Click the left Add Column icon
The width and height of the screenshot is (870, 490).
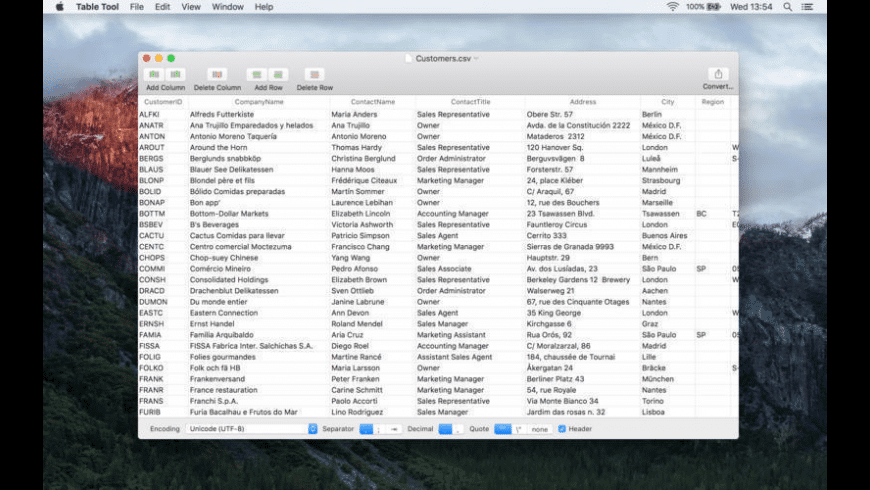pos(153,75)
